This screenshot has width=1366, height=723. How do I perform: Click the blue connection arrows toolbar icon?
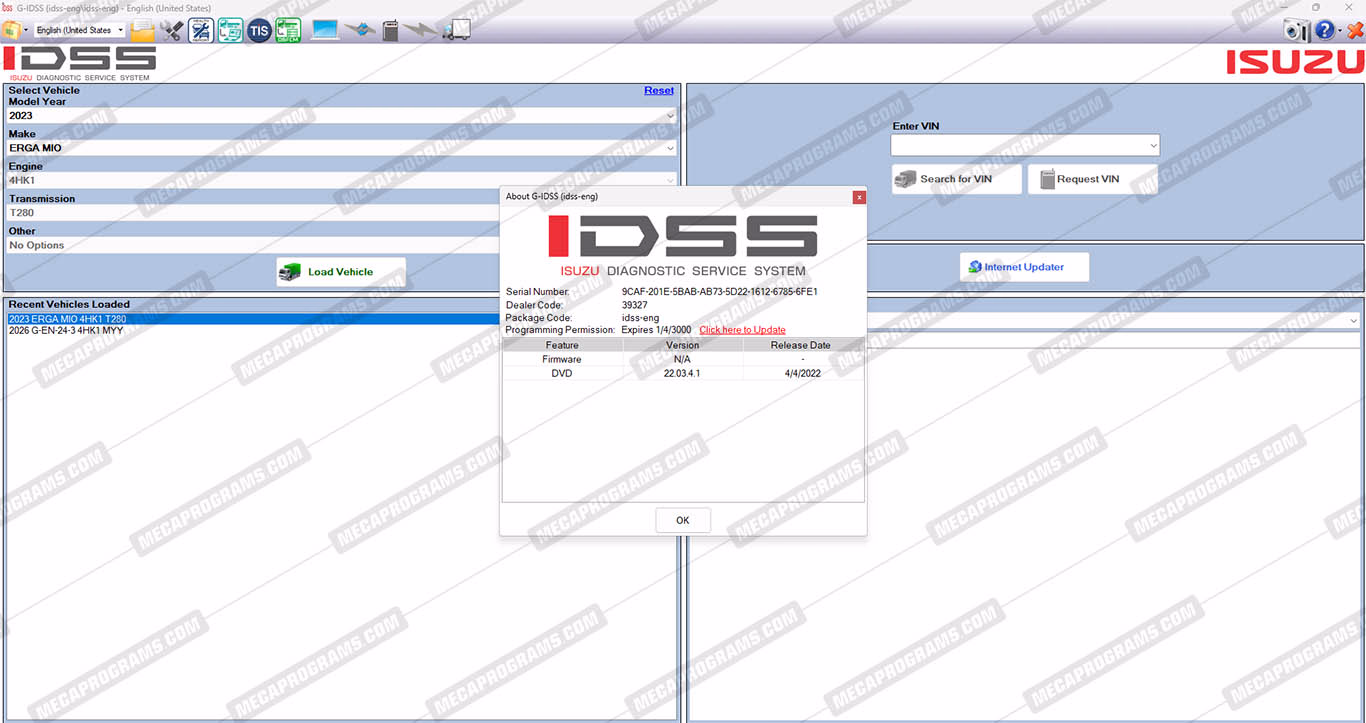(360, 30)
